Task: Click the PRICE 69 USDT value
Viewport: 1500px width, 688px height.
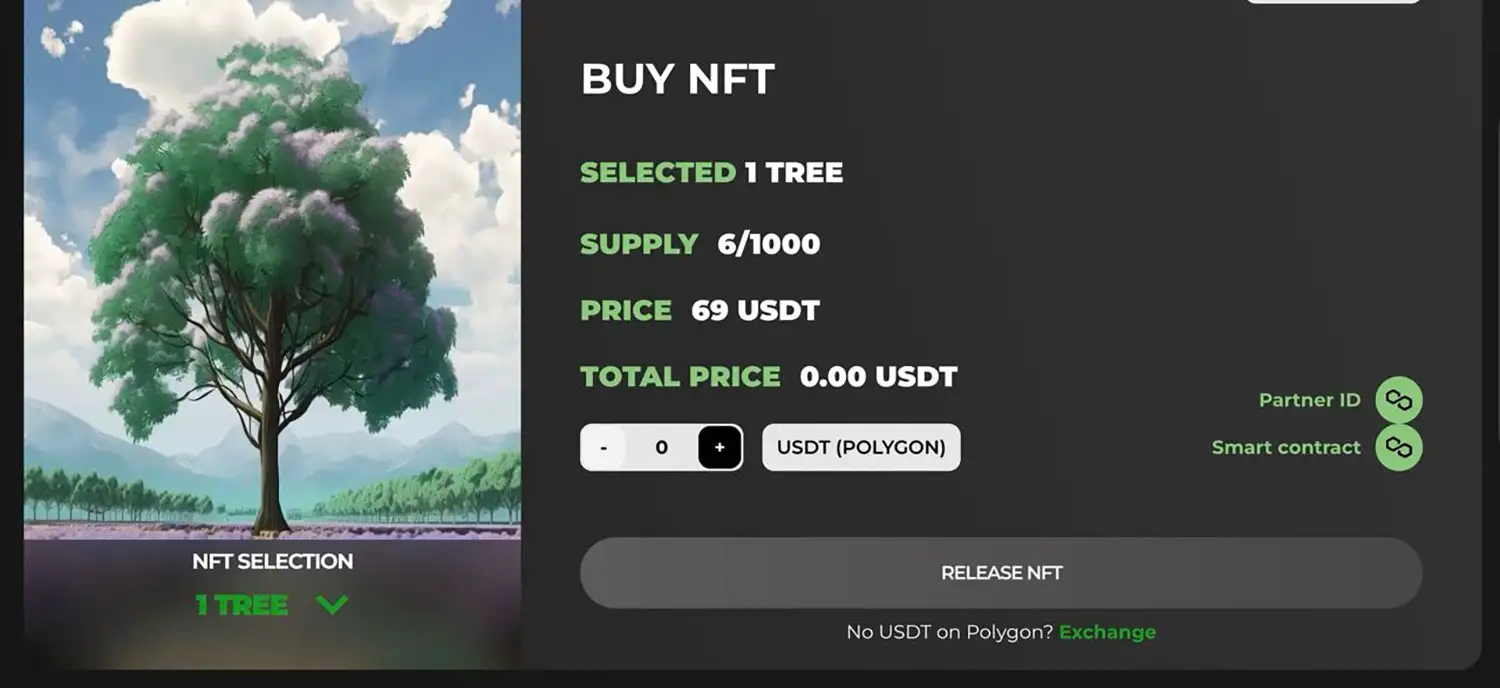Action: [755, 310]
